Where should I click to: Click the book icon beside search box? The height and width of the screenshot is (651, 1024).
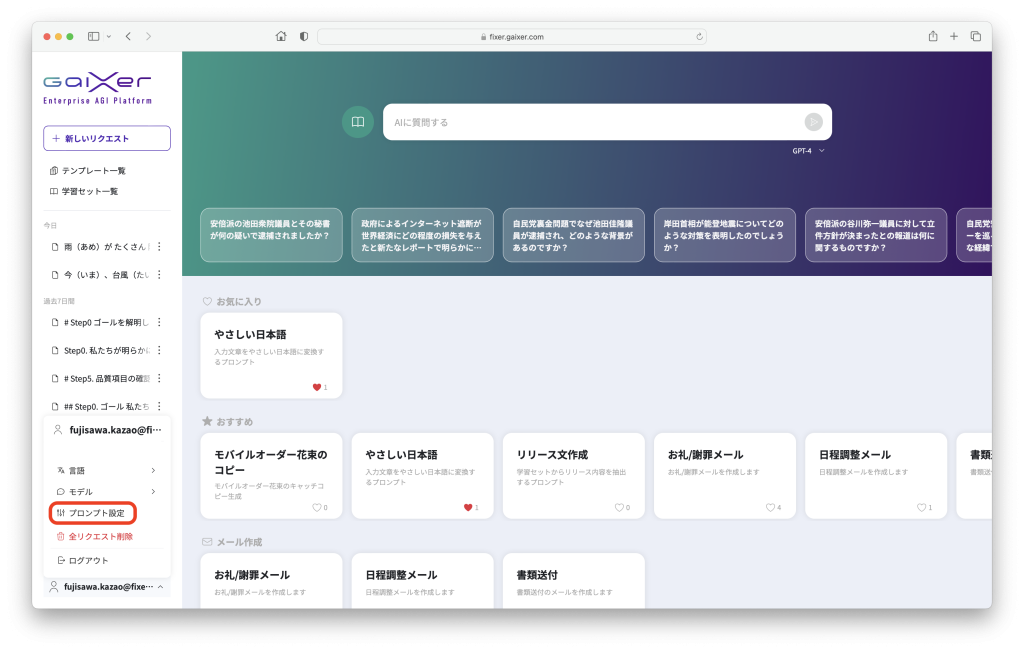point(357,122)
